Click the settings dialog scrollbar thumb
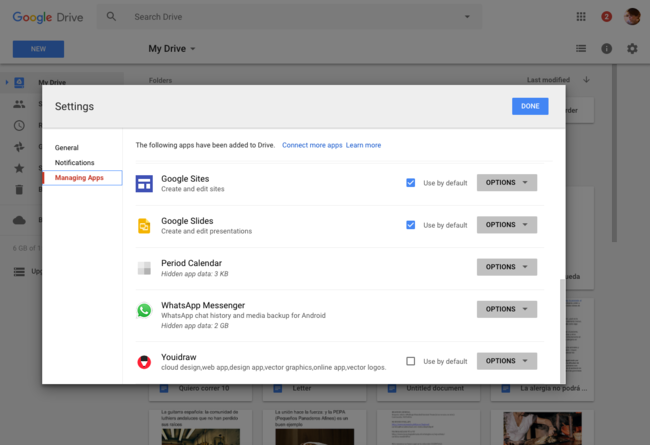Screen dimensions: 650x445 (563, 331)
